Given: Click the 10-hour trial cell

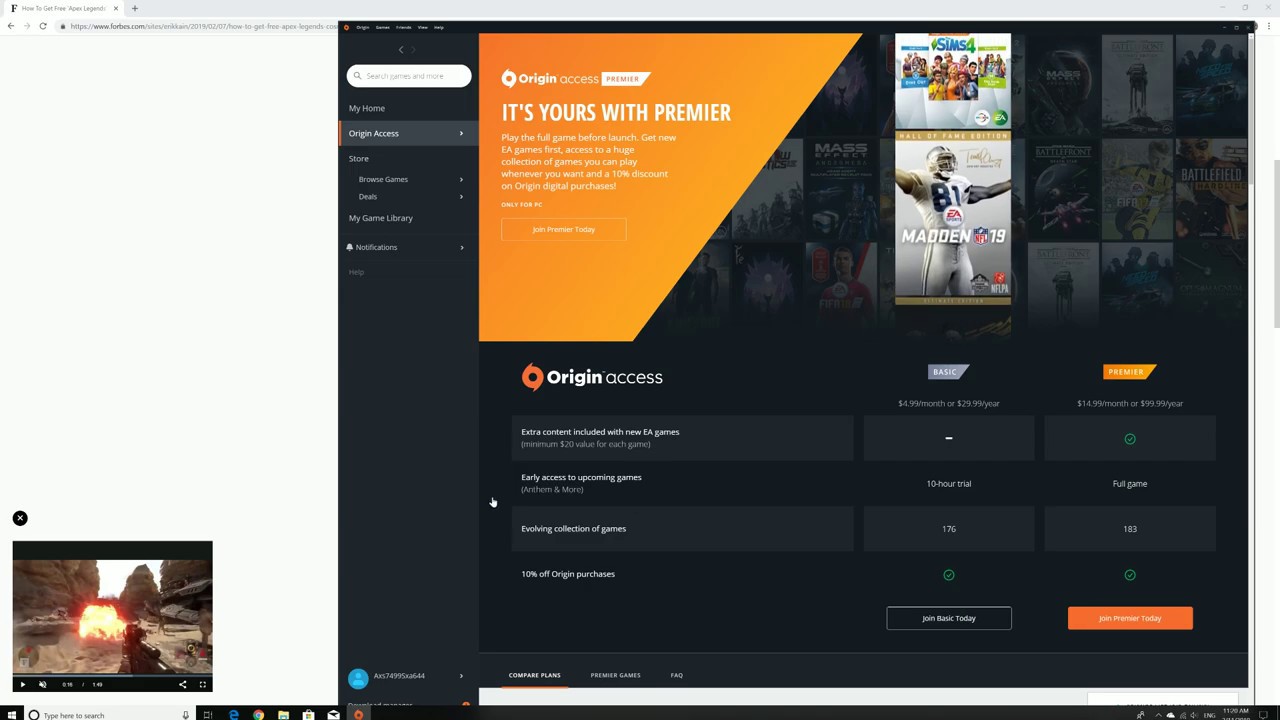Looking at the screenshot, I should pos(949,484).
